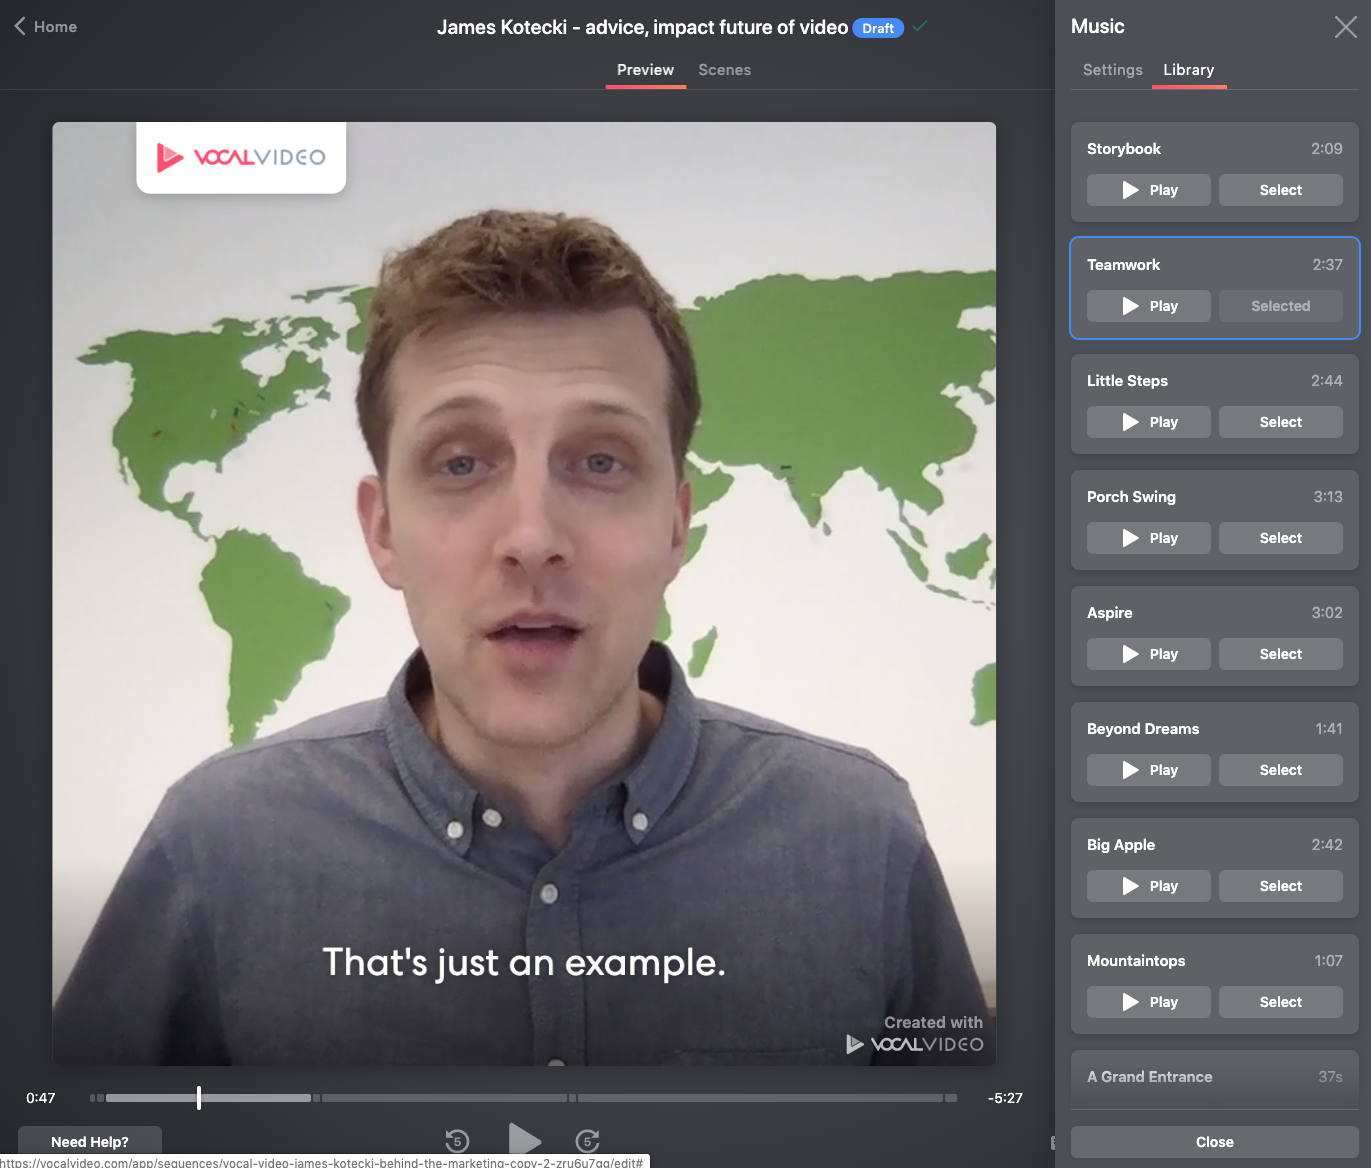Play the Little Steps track
This screenshot has width=1371, height=1168.
point(1148,422)
